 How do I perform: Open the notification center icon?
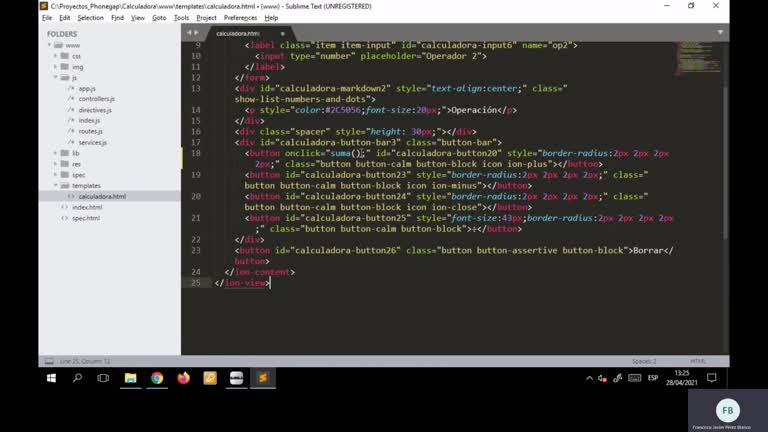(x=712, y=378)
